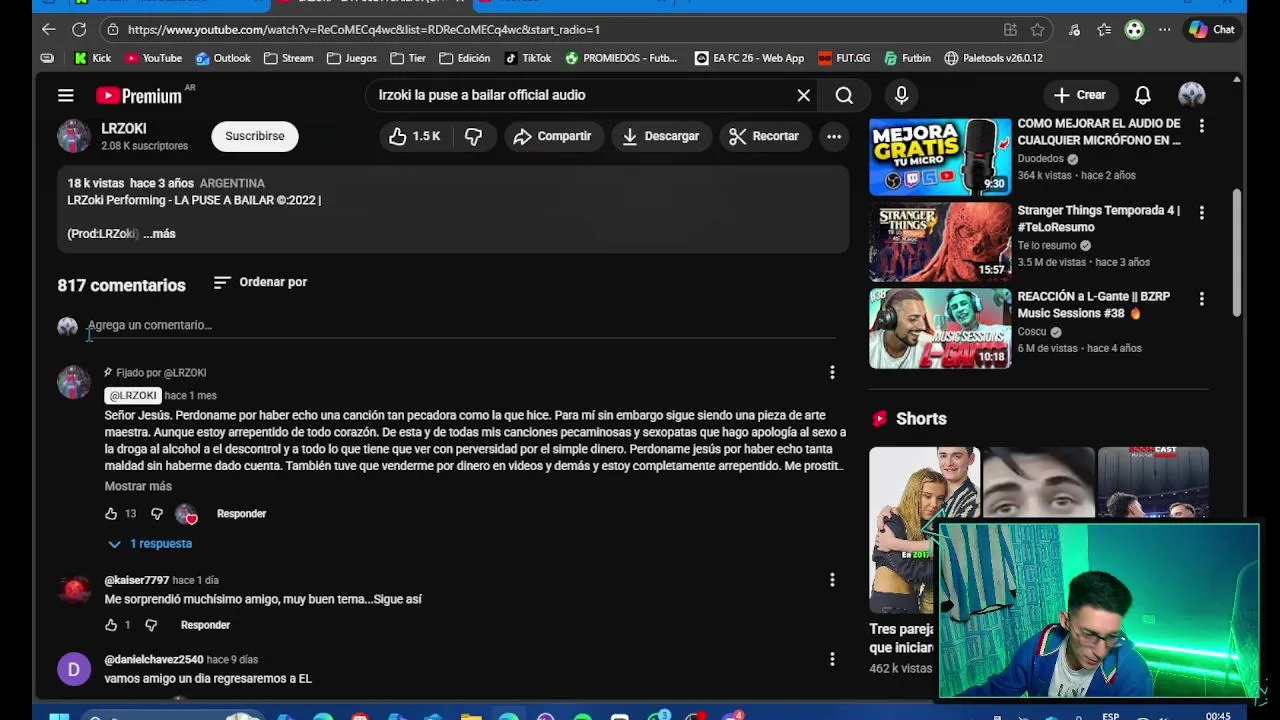
Task: Open the Juegos bookmarks folder
Action: [352, 58]
